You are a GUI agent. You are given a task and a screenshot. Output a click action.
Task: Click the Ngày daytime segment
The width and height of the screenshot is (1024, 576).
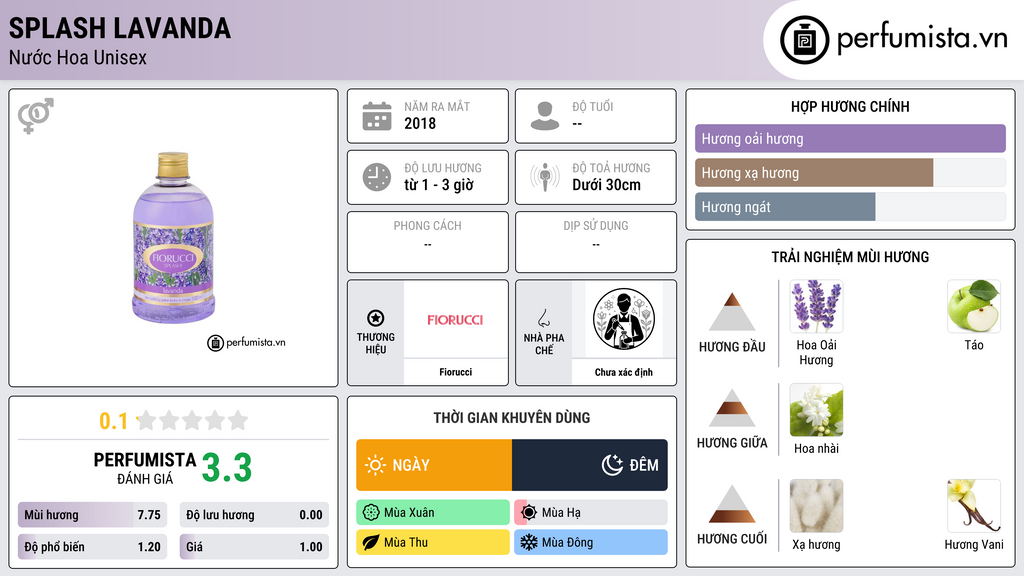click(434, 465)
